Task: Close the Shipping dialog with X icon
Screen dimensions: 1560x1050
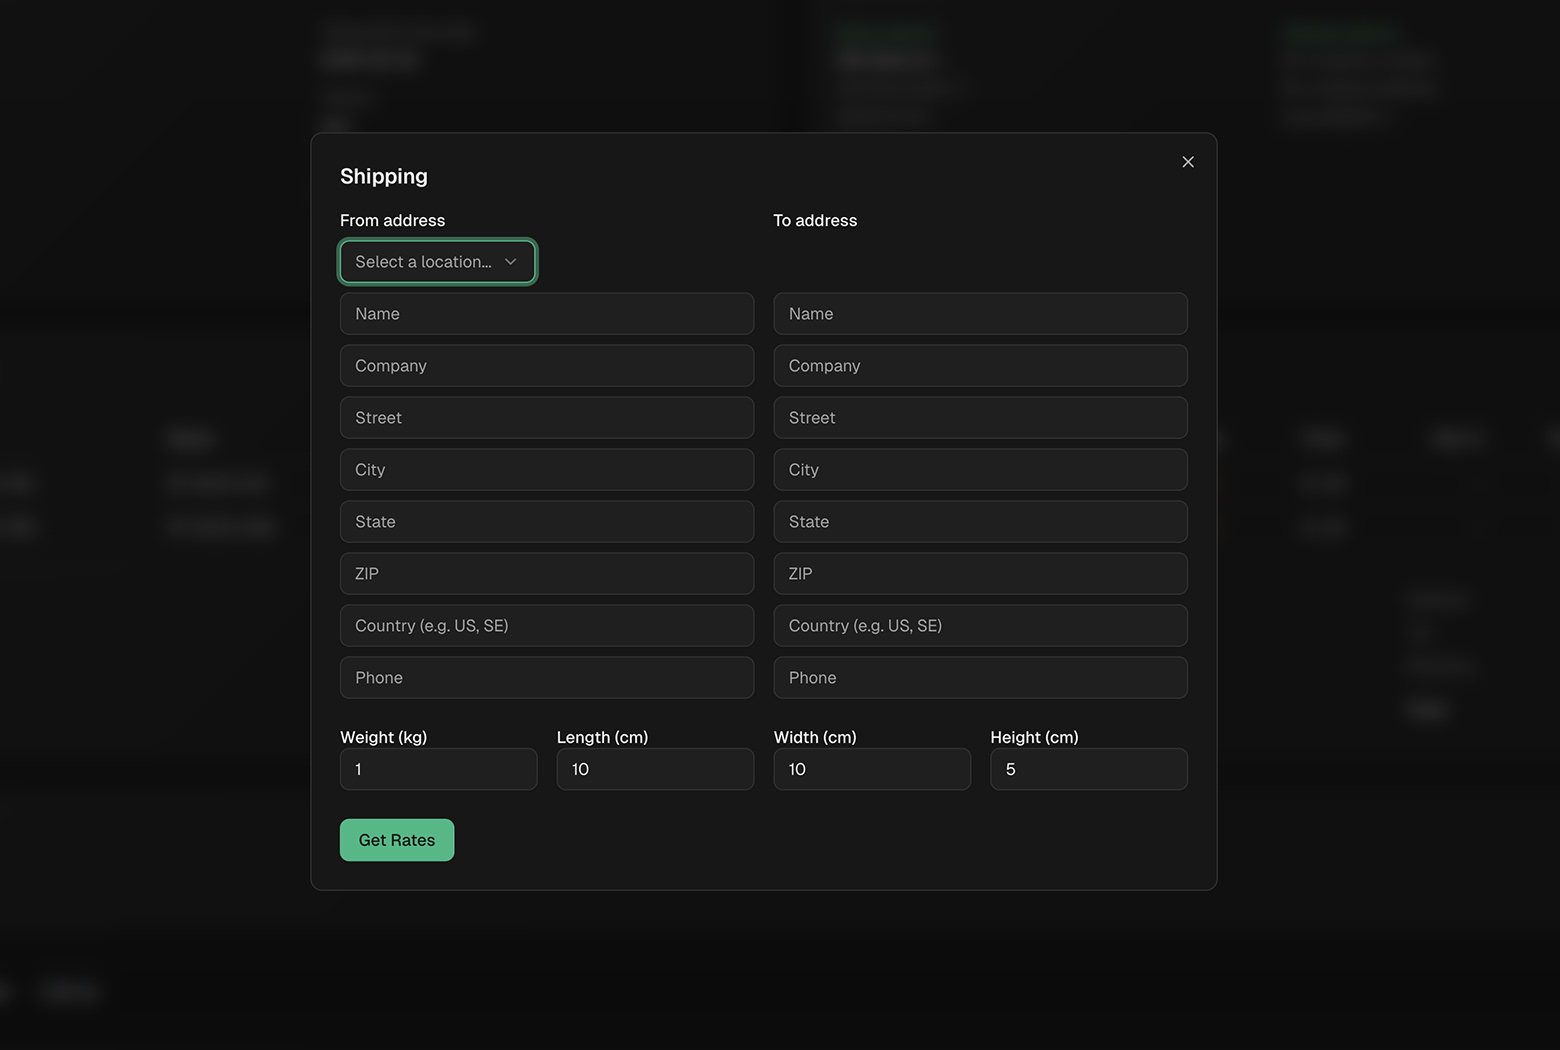Action: click(1187, 162)
